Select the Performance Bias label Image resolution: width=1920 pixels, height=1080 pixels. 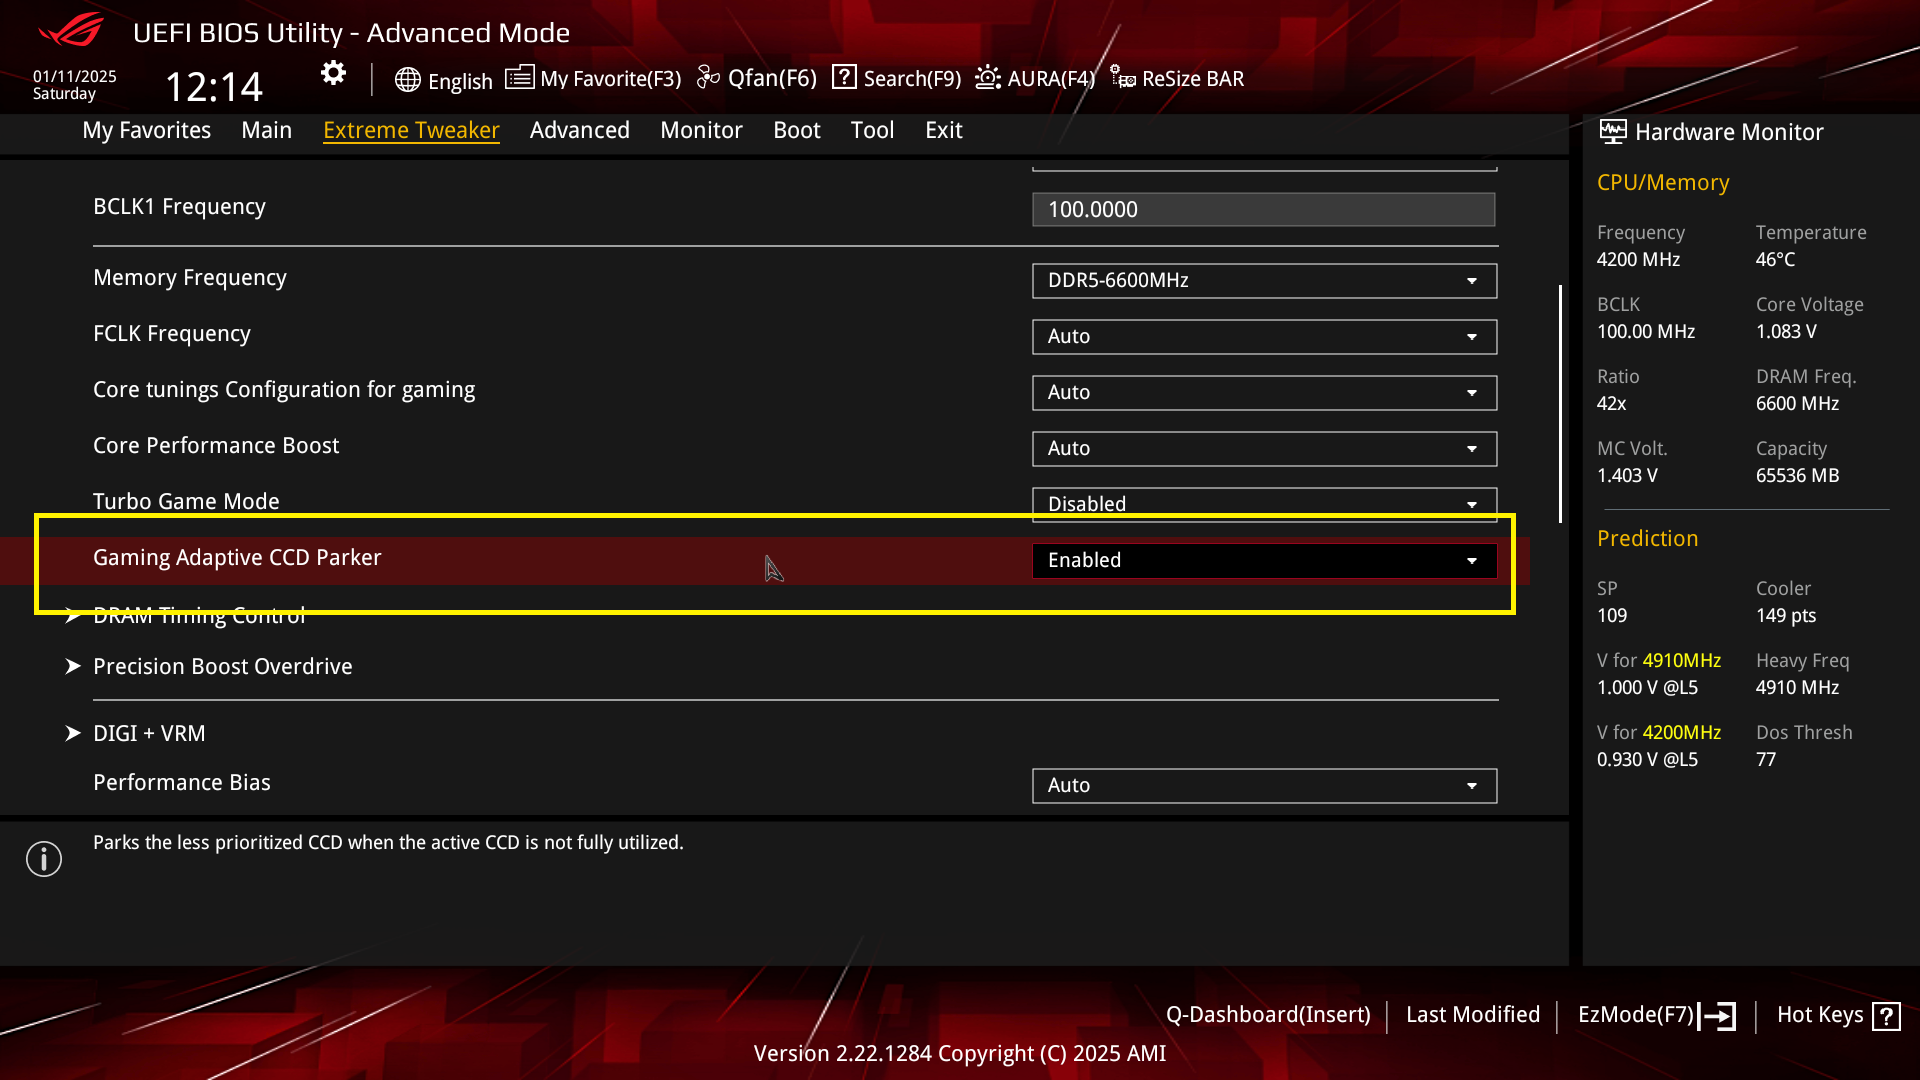coord(182,783)
